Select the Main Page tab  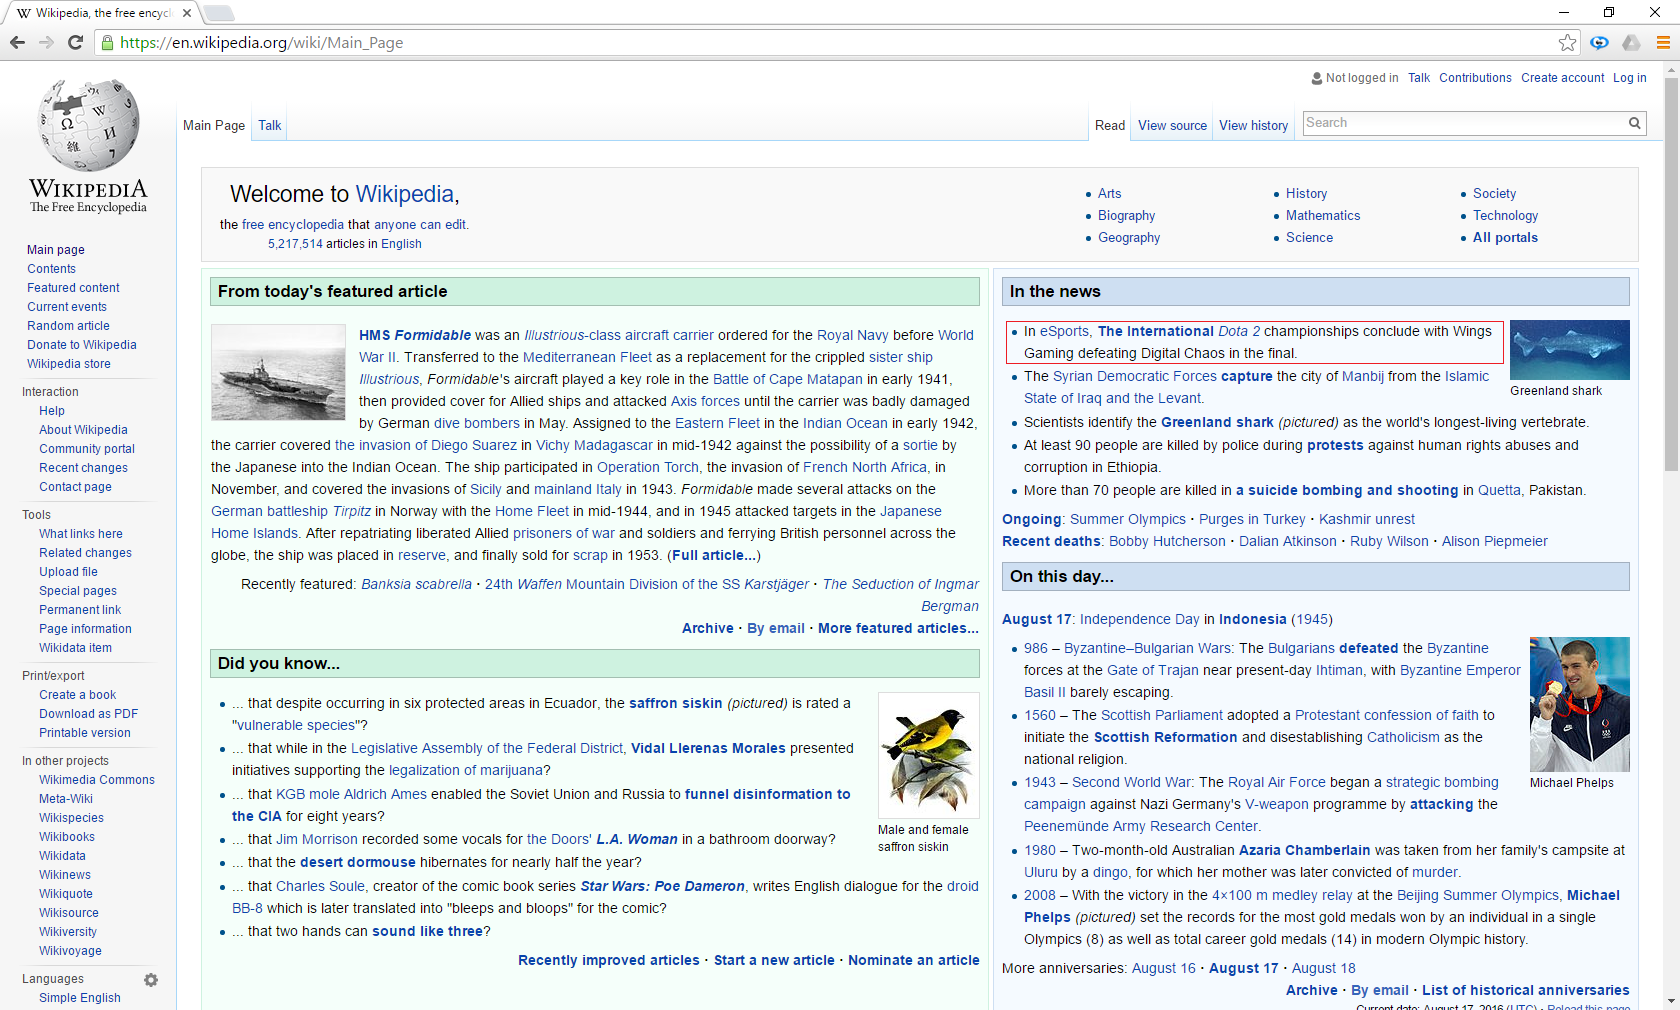(214, 125)
